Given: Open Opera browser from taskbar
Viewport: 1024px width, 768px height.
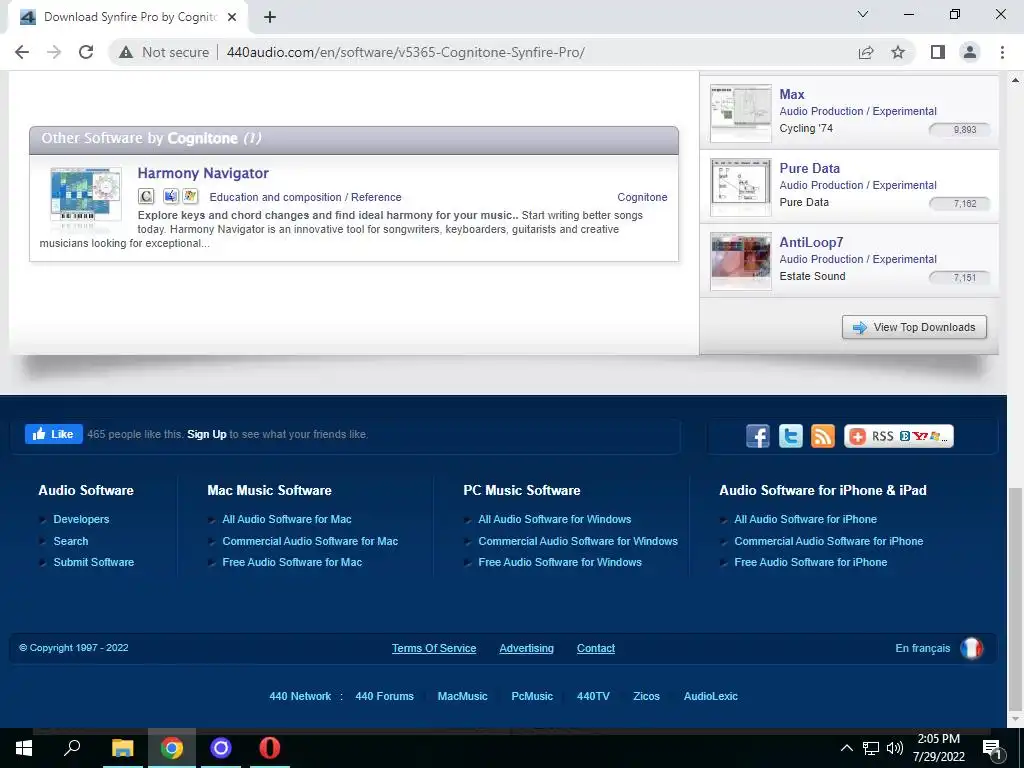Looking at the screenshot, I should (269, 748).
